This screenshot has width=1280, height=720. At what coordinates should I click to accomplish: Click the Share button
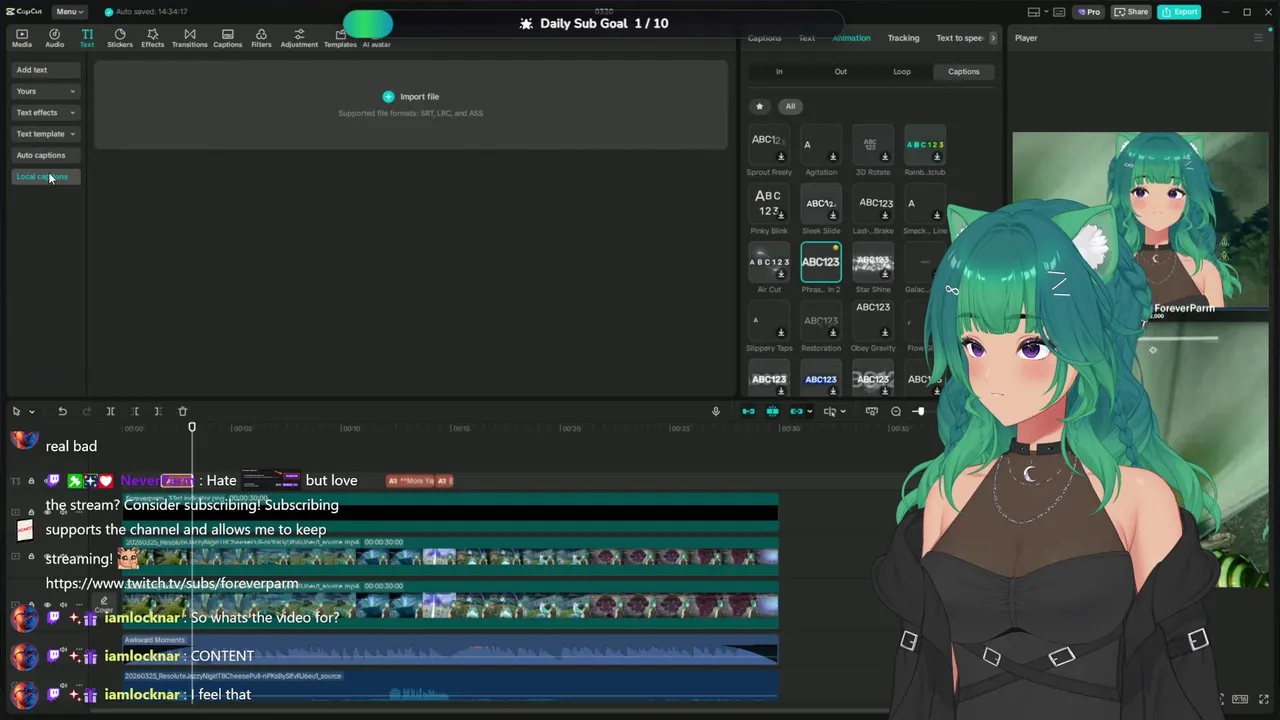pos(1131,12)
